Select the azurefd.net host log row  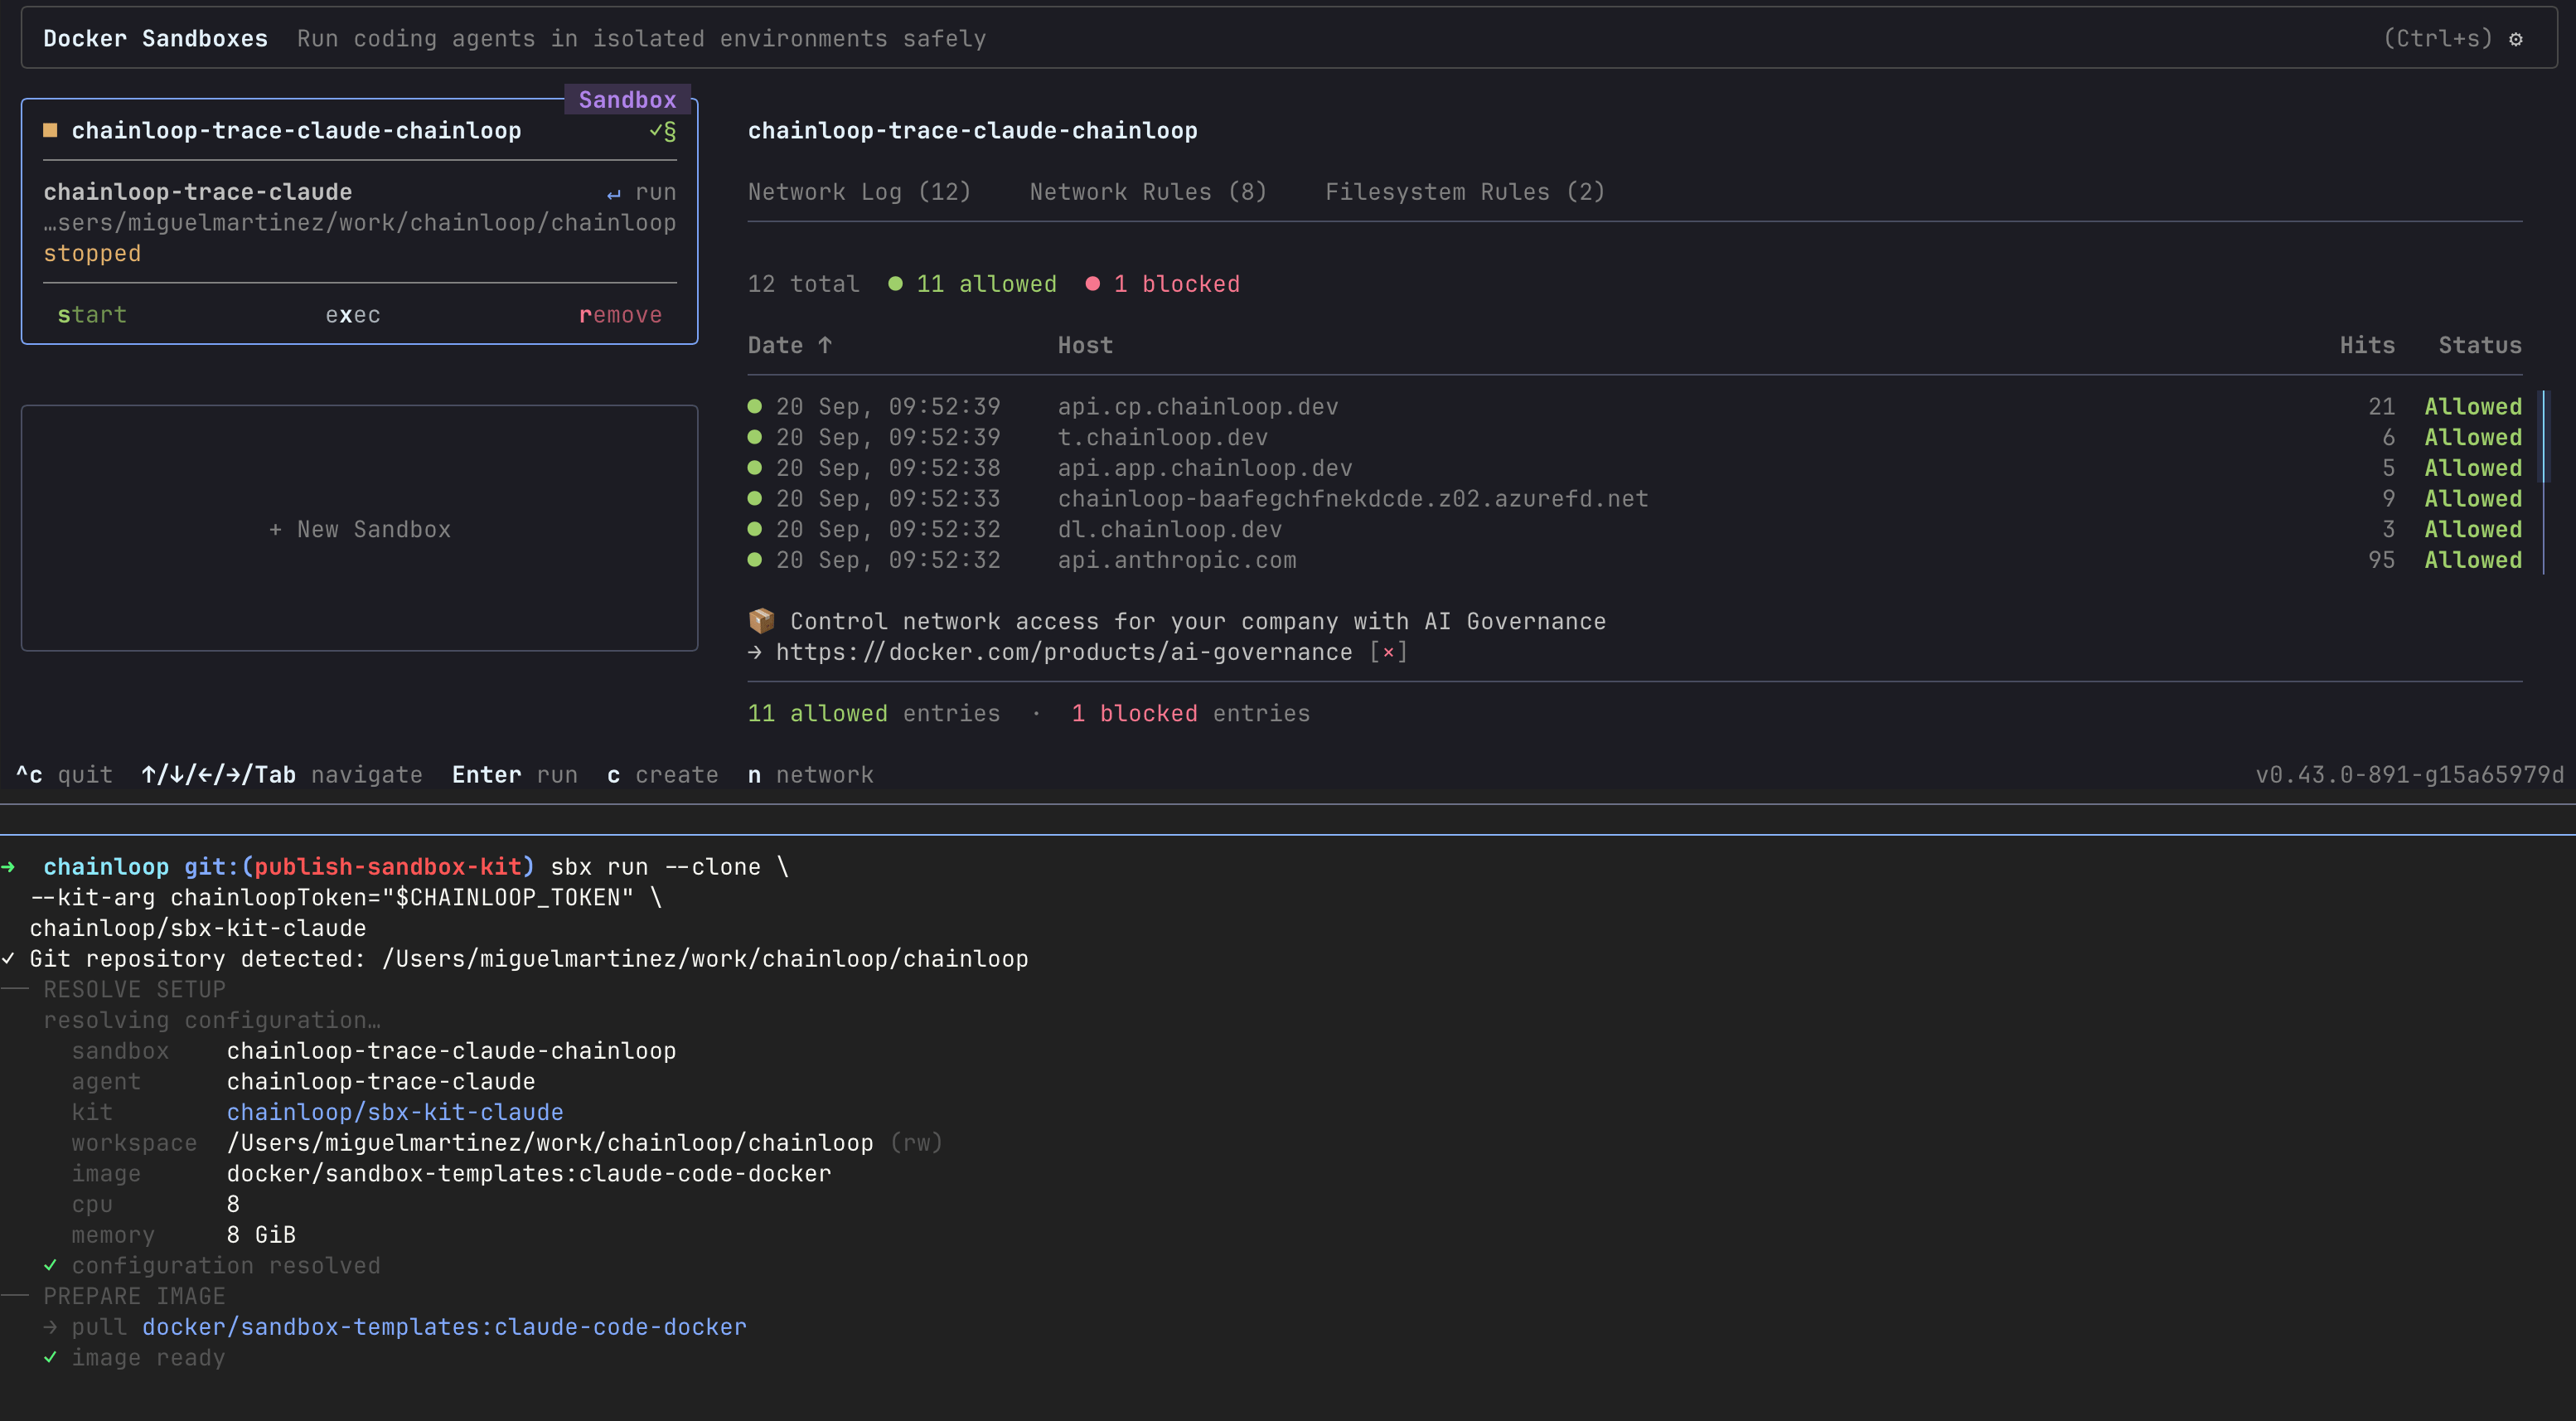click(x=1635, y=499)
